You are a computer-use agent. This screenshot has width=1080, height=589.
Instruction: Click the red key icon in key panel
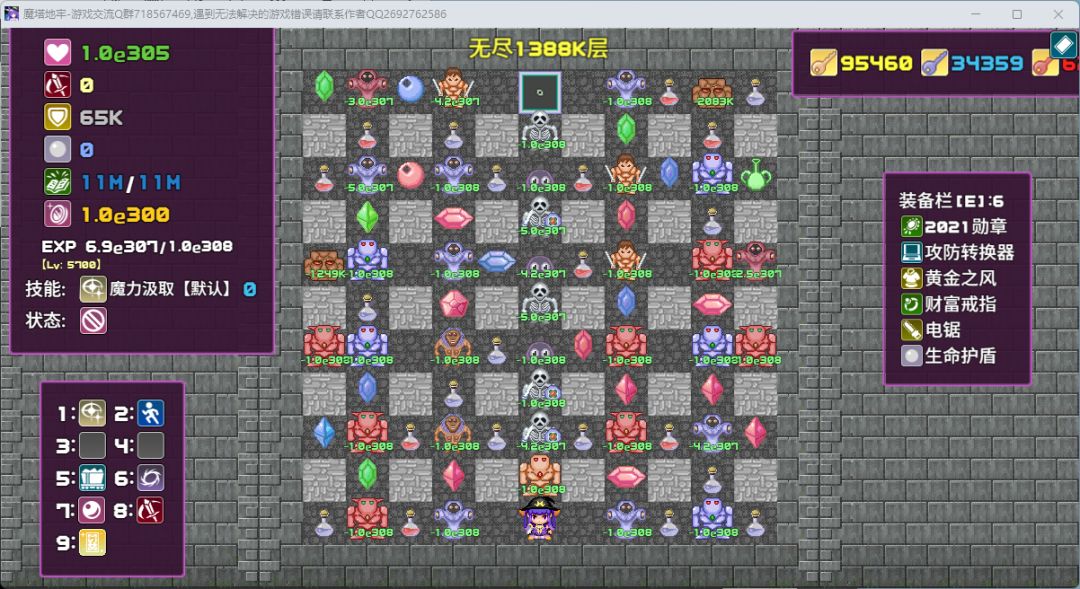1045,63
